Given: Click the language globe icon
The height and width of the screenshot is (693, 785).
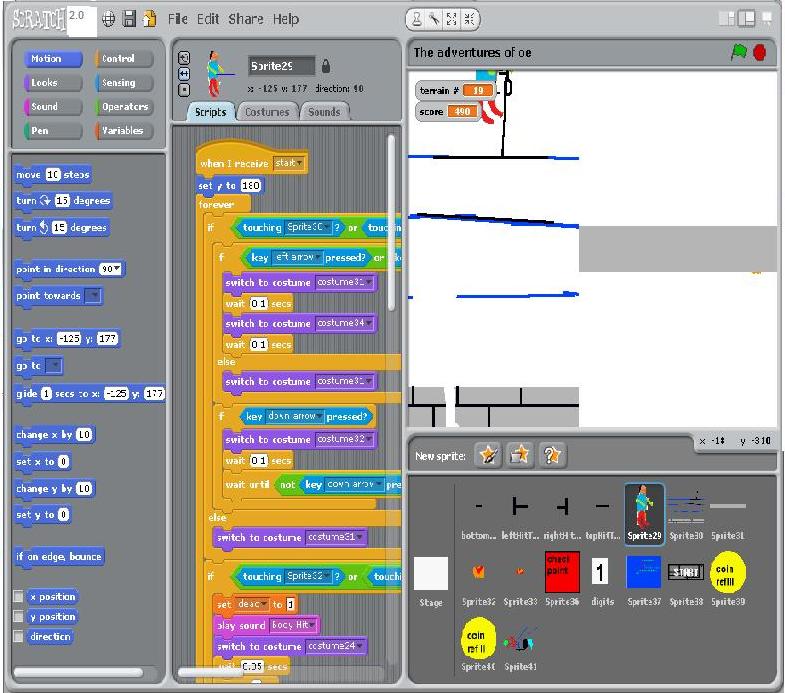Looking at the screenshot, I should [108, 19].
